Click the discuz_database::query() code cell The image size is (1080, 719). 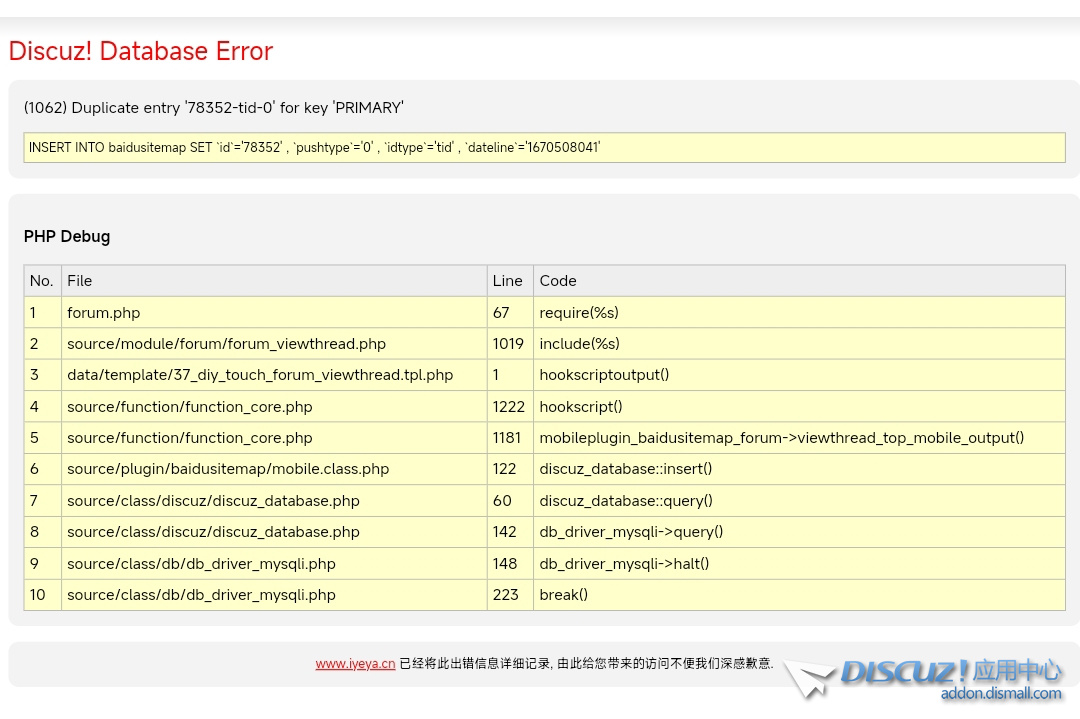(x=799, y=501)
